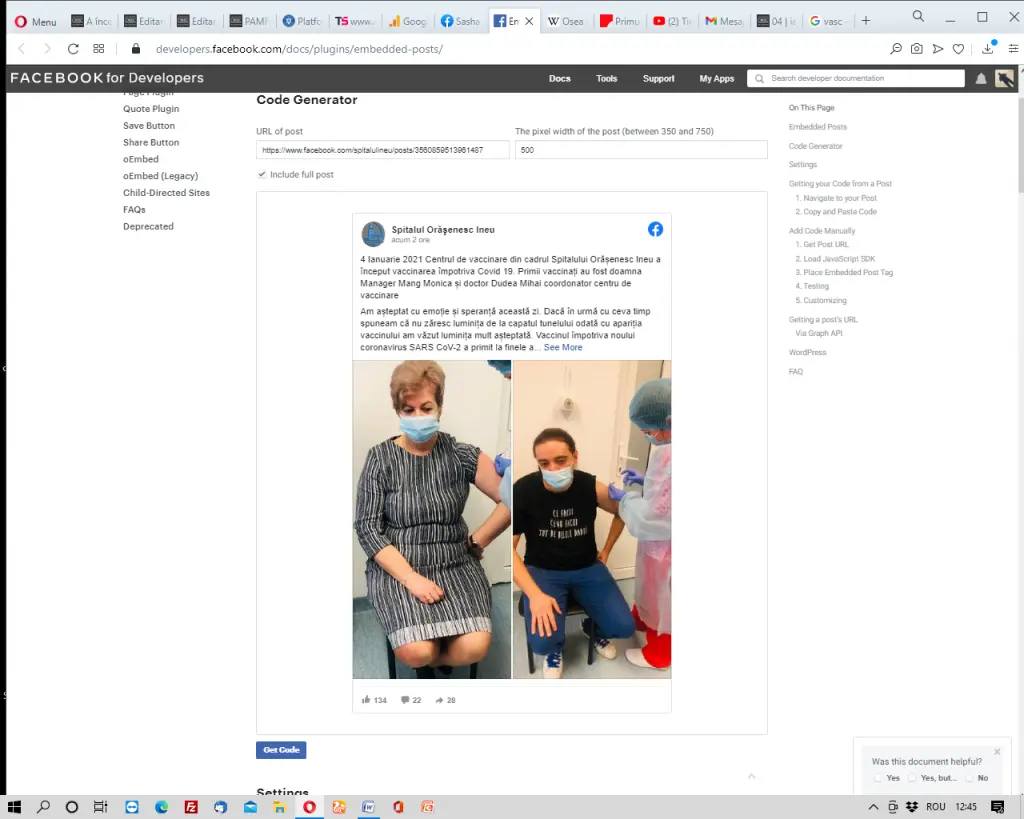Dismiss the Was this document helpful box
Image resolution: width=1024 pixels, height=819 pixels.
coord(997,752)
